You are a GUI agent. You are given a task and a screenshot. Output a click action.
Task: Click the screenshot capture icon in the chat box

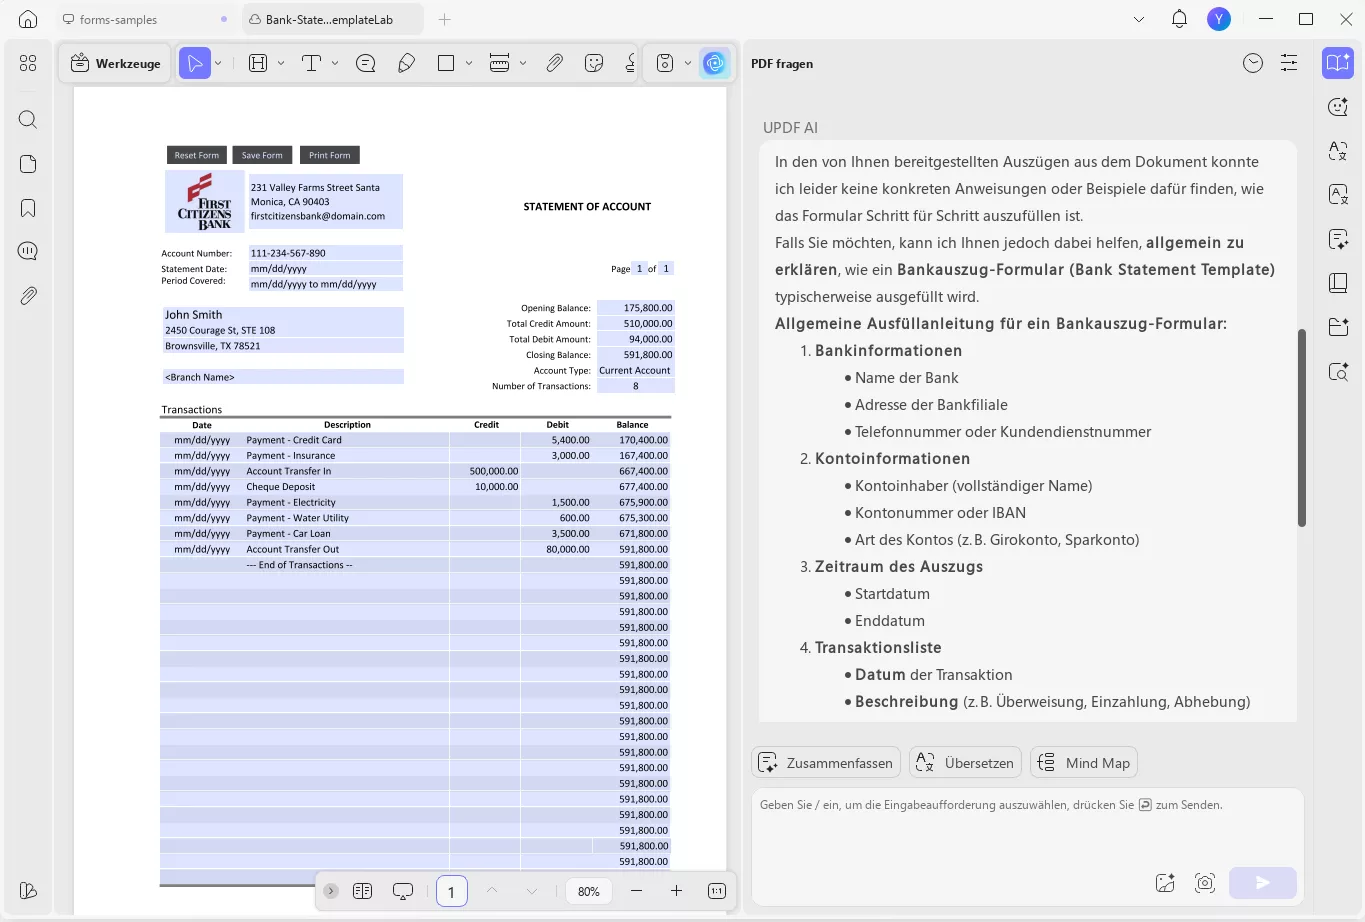coord(1205,883)
